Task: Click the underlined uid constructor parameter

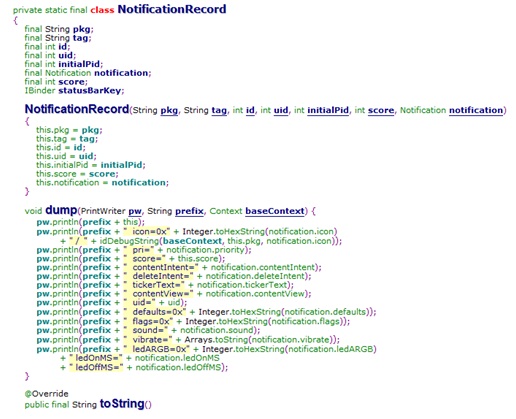Action: [281, 110]
